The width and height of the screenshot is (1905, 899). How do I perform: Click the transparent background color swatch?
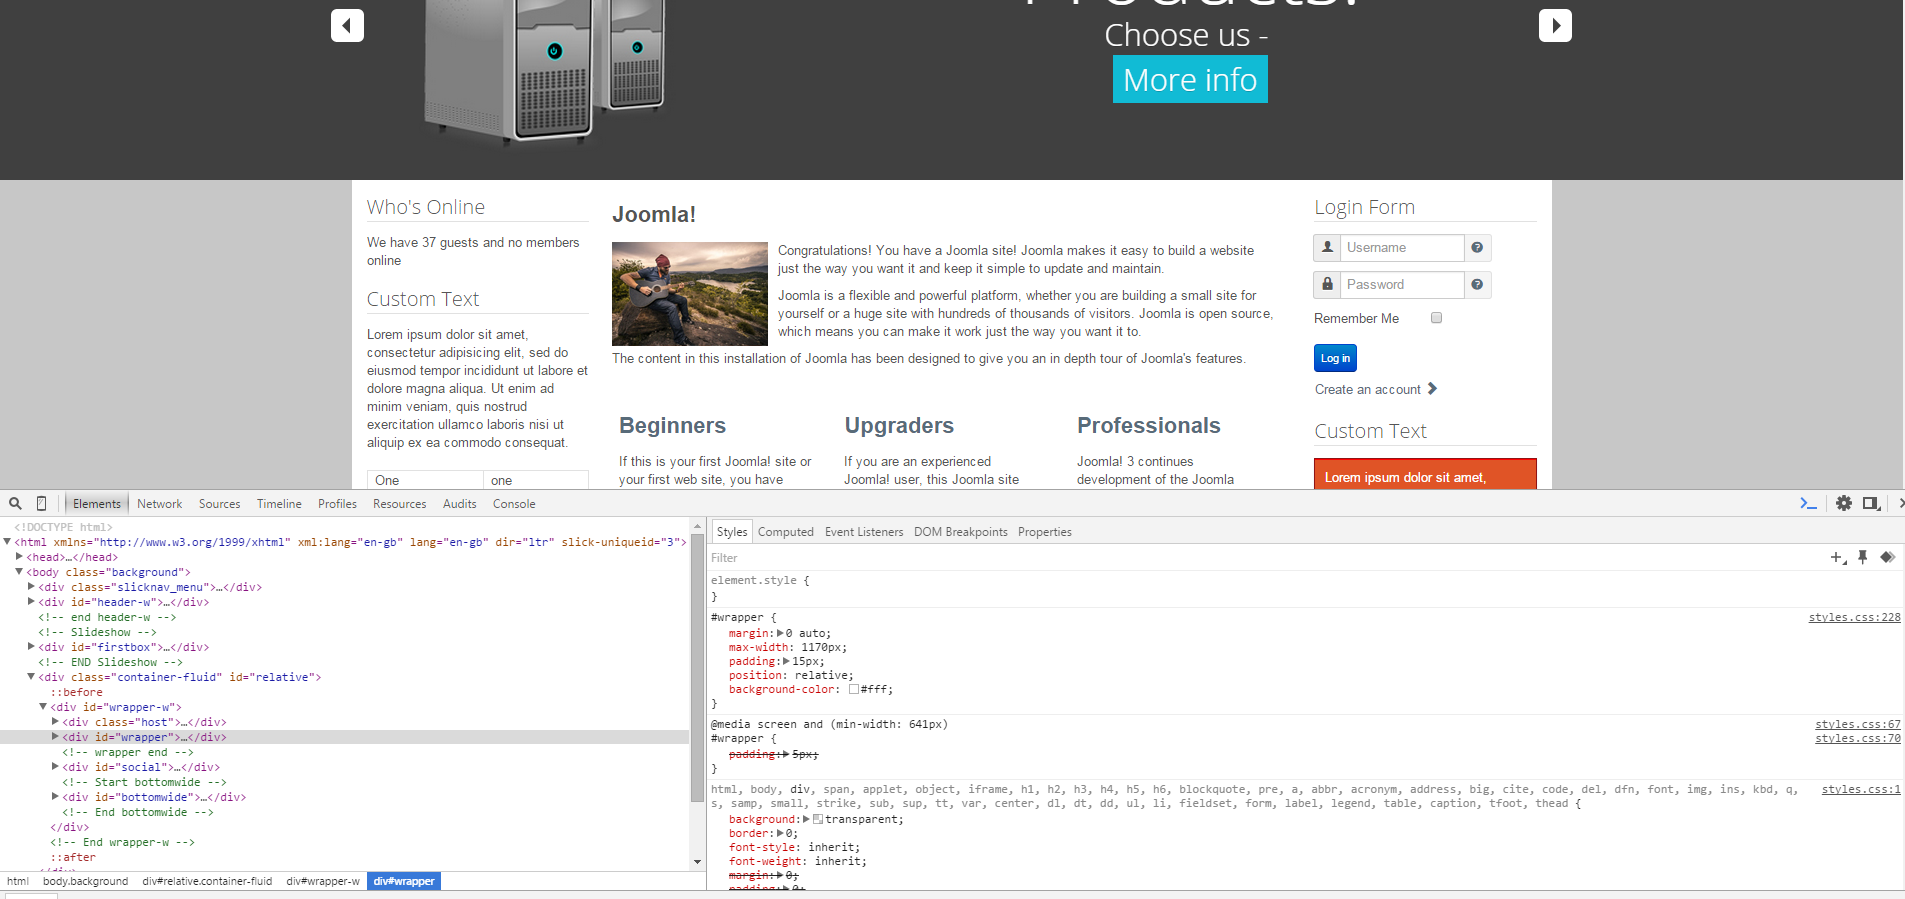click(818, 819)
